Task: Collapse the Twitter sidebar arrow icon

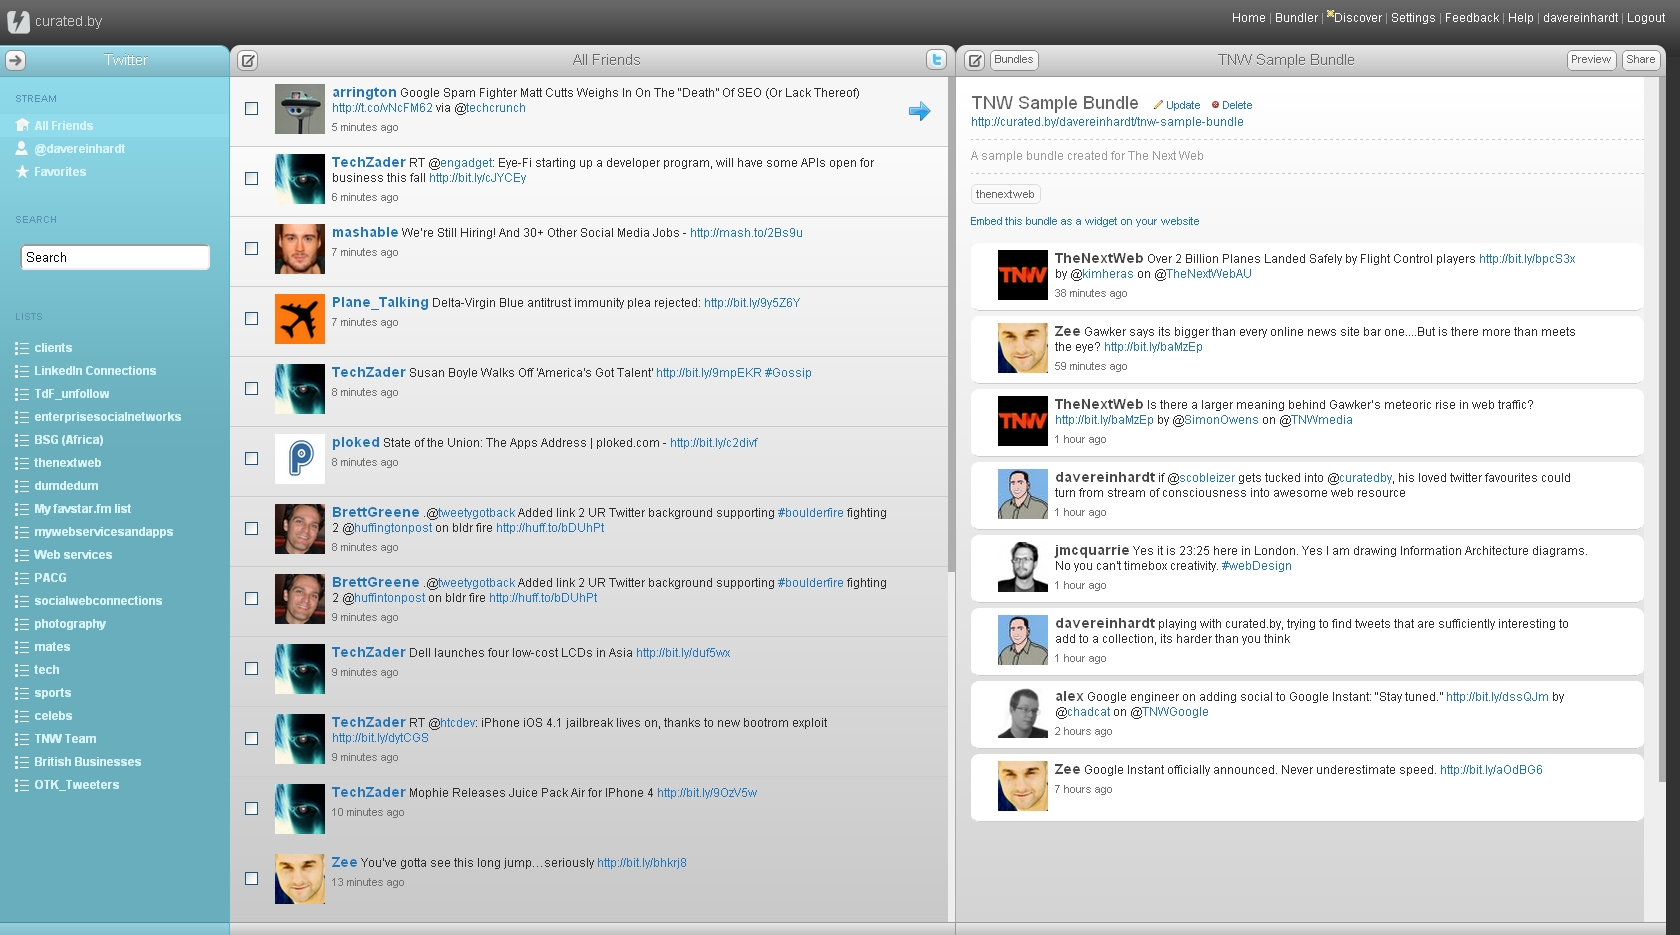Action: click(x=15, y=60)
